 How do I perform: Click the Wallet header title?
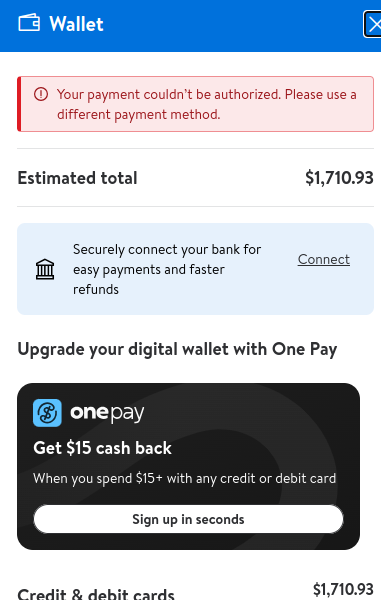pos(77,24)
